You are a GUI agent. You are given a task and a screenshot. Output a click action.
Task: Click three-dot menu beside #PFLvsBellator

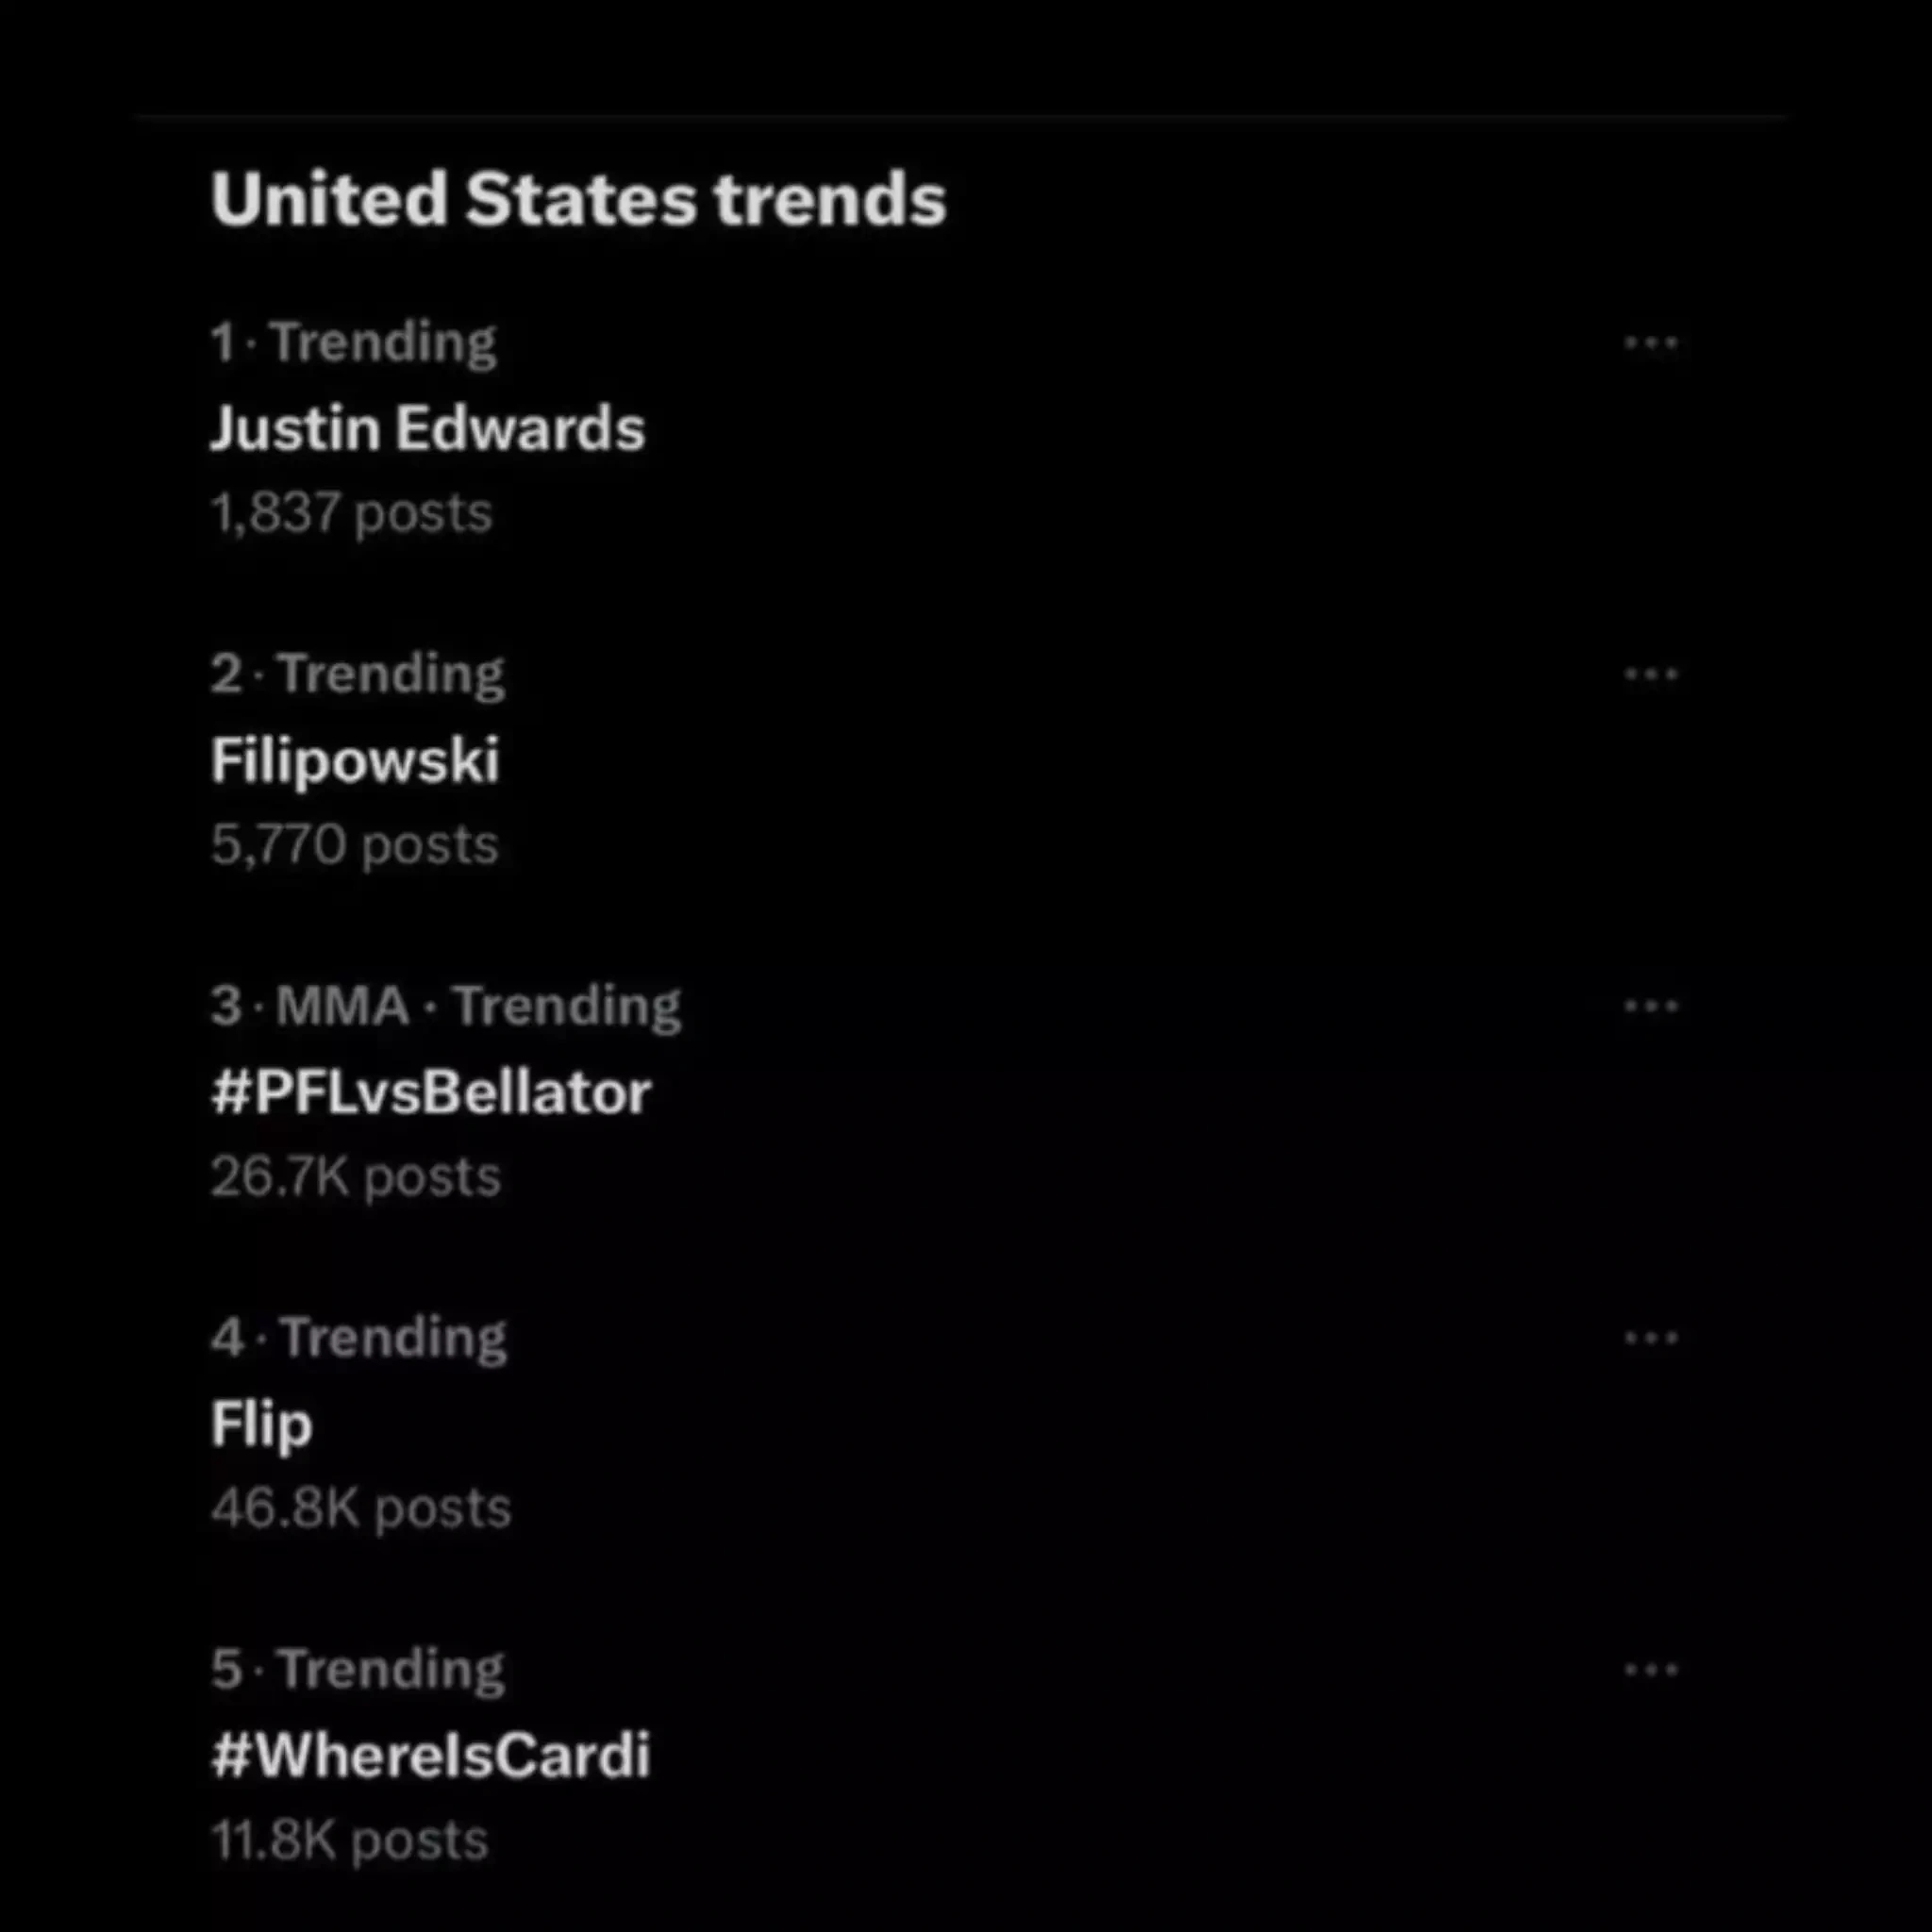point(1650,1006)
